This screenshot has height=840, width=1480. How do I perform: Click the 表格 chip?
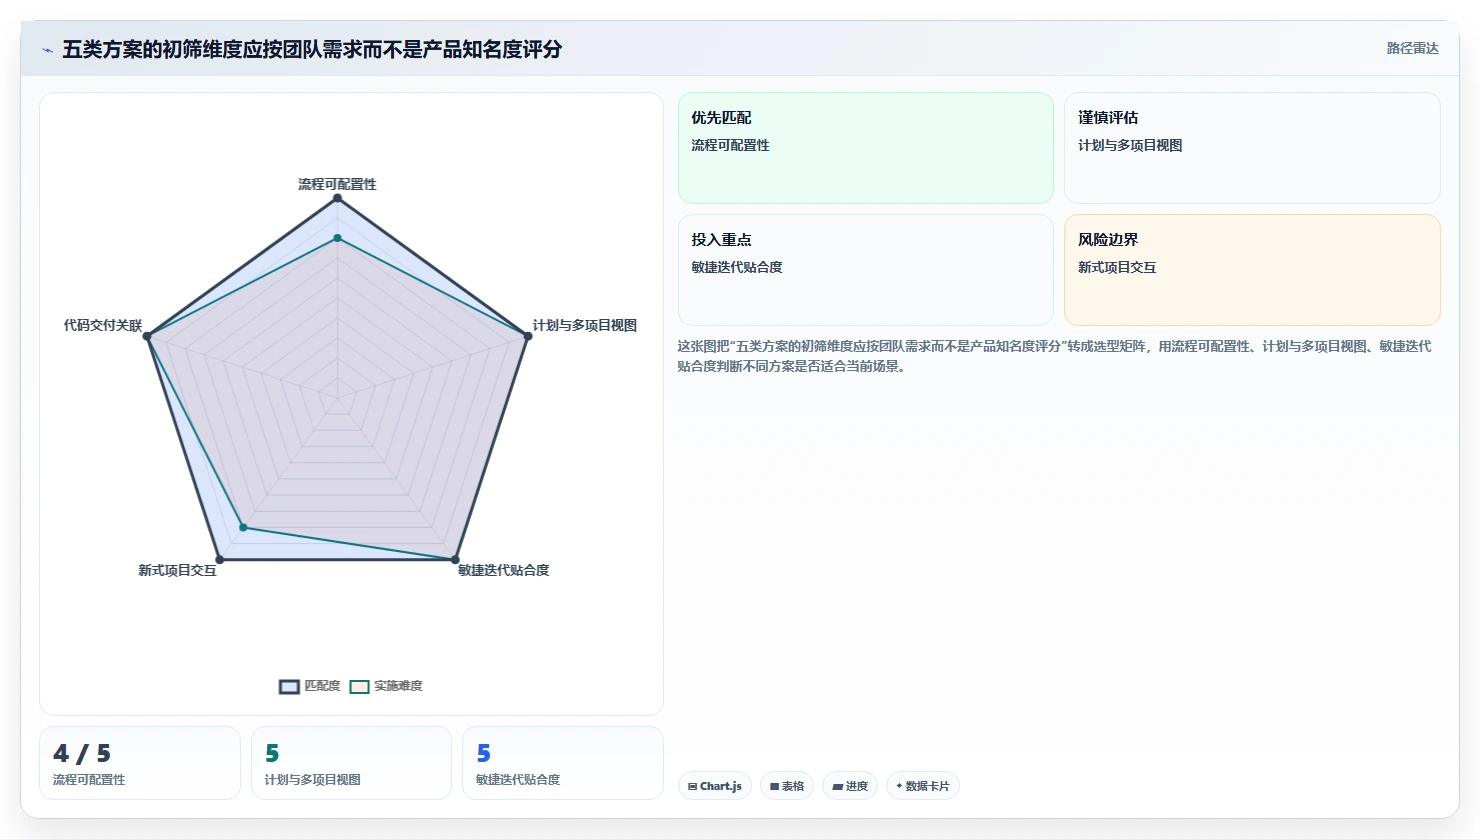point(787,786)
